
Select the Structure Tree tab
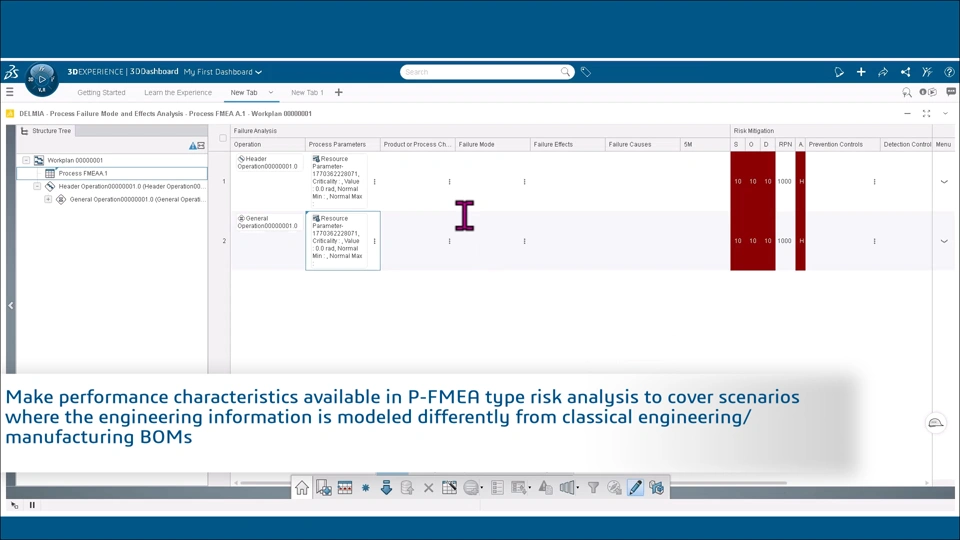click(x=46, y=131)
